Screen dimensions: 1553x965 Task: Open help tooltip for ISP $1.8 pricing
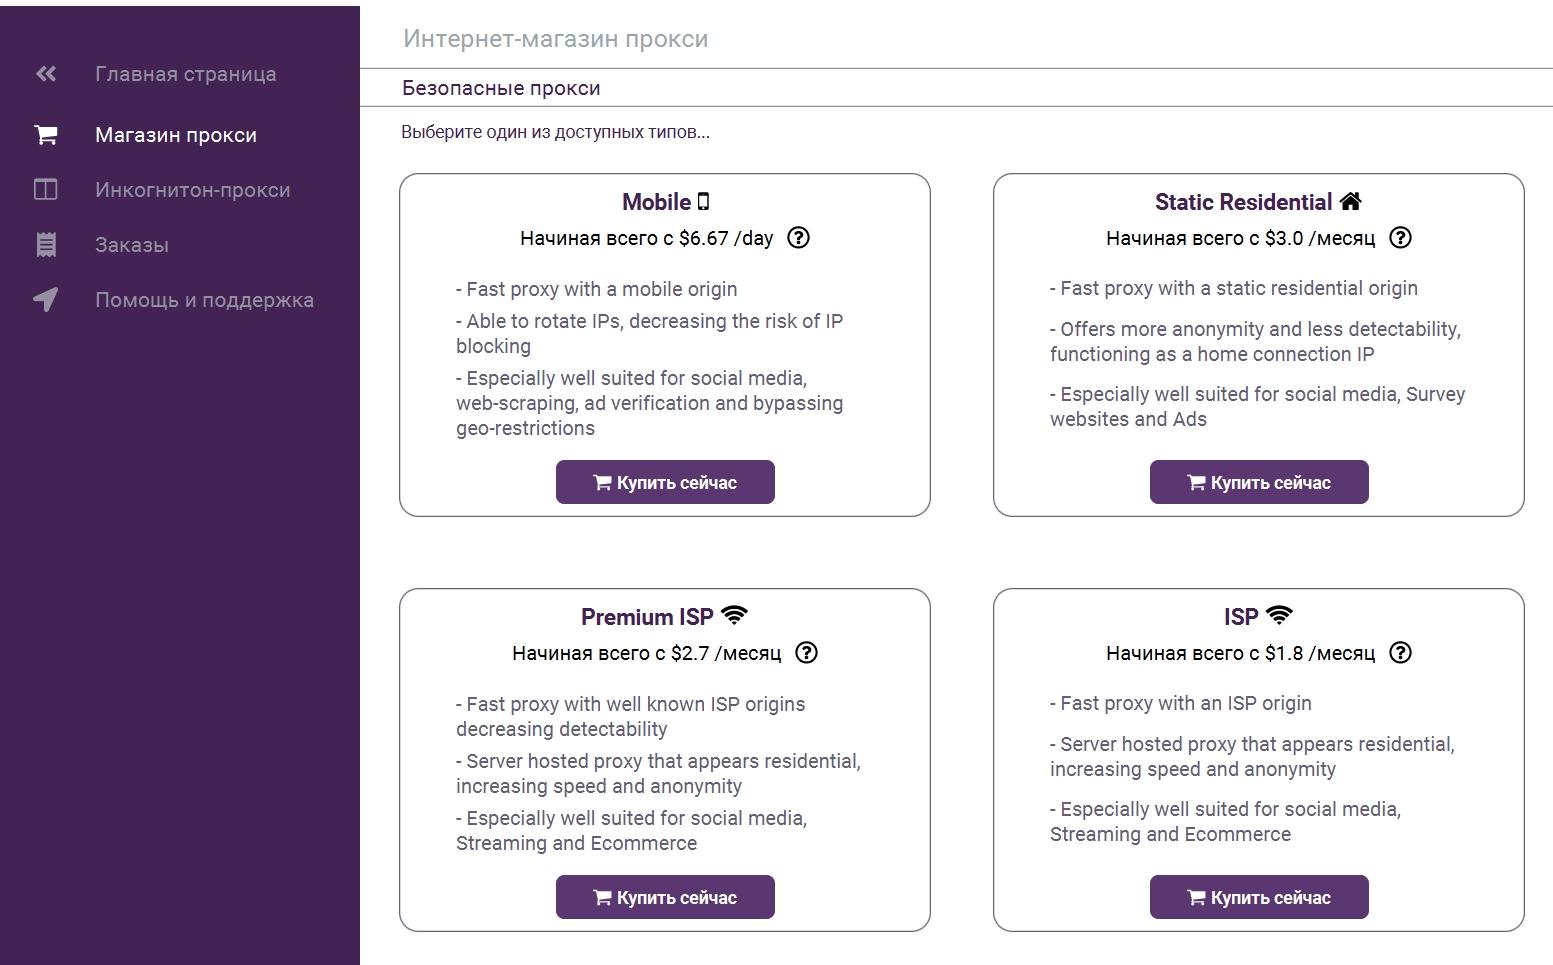pyautogui.click(x=1401, y=653)
